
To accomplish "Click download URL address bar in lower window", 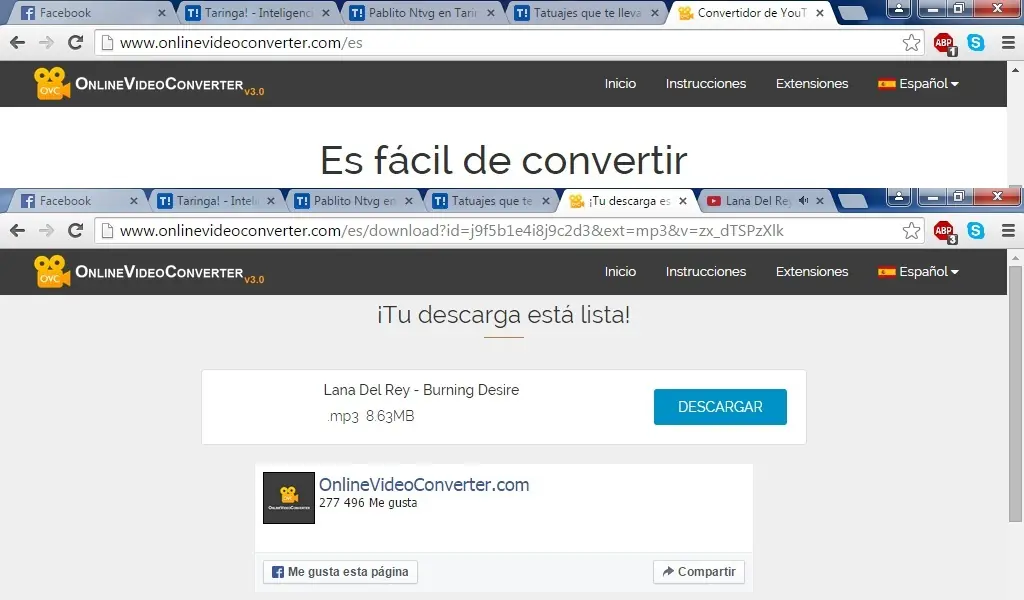I will 509,230.
